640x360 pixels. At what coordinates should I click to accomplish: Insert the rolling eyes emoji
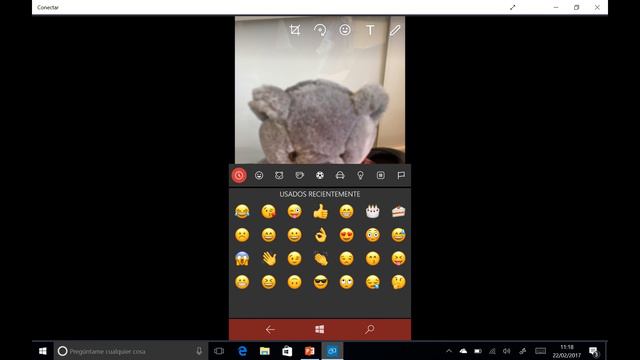[347, 282]
